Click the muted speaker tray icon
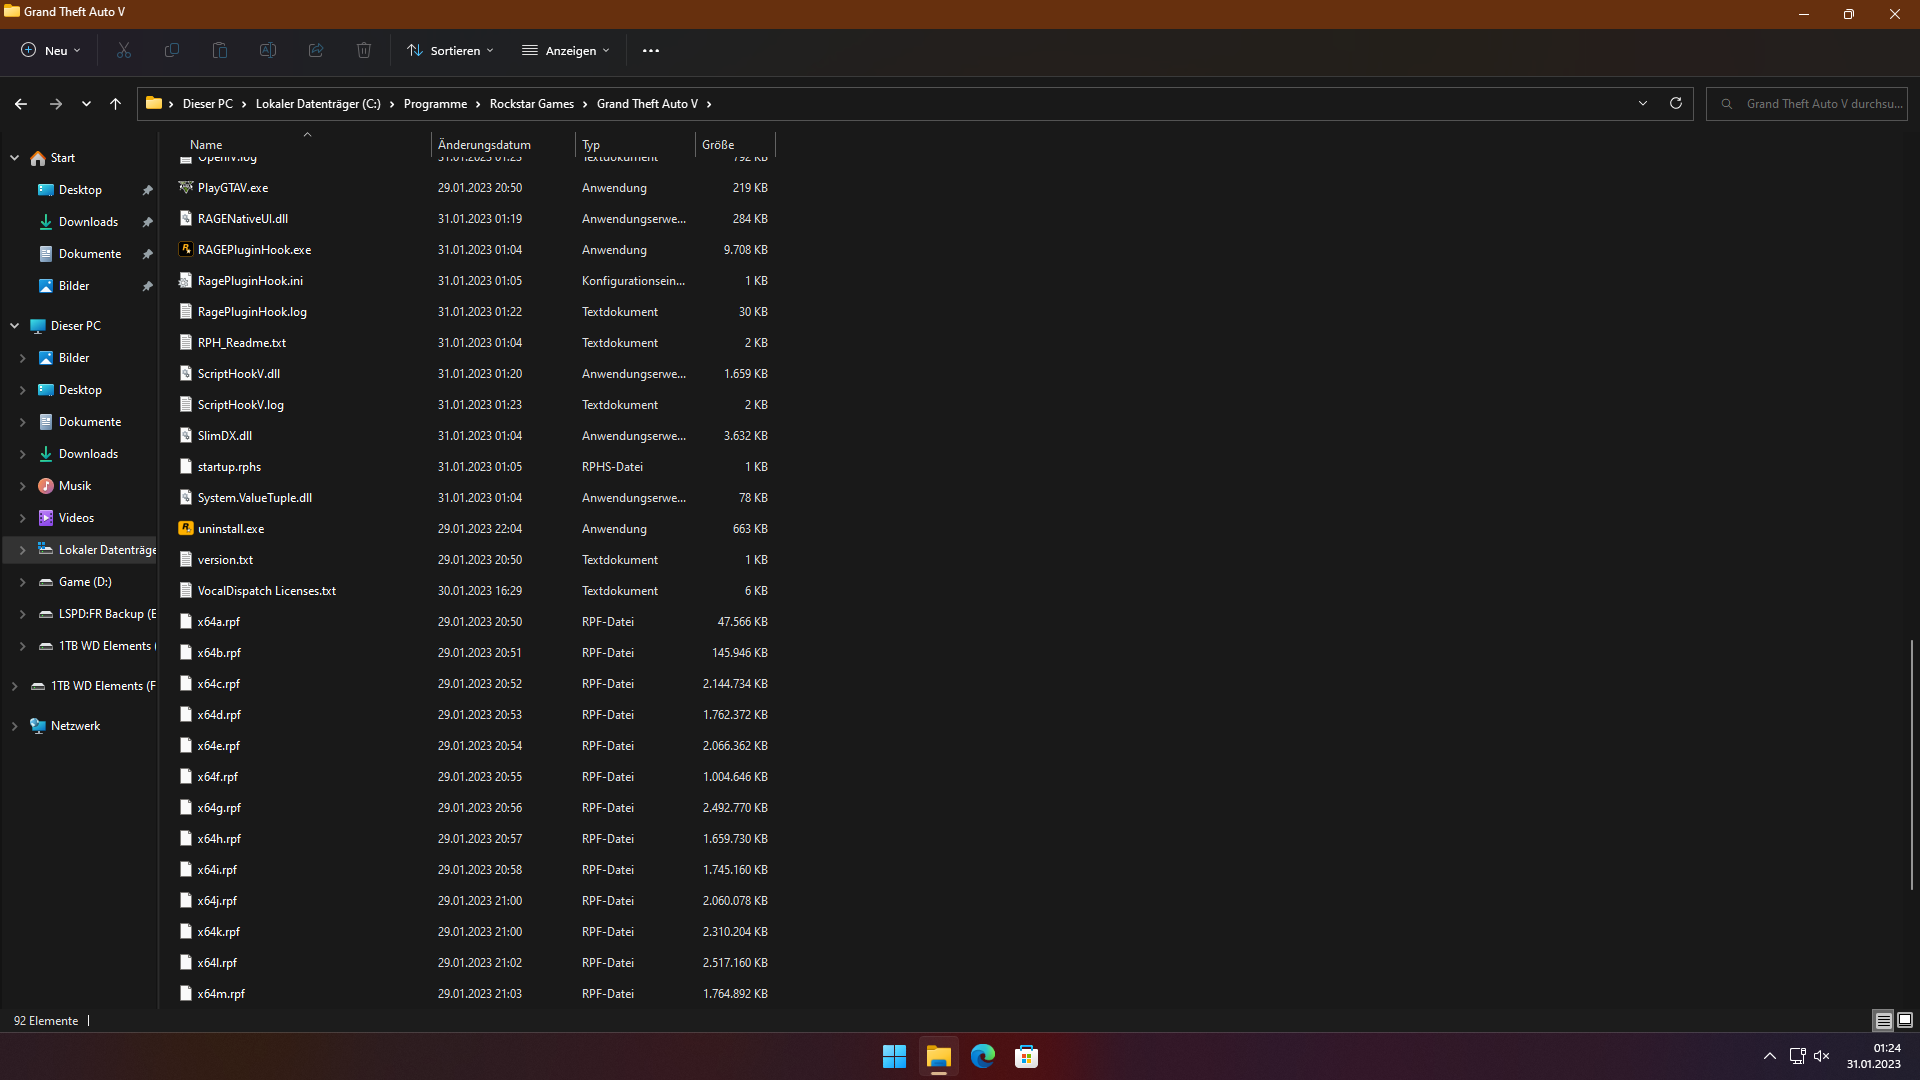Image resolution: width=1920 pixels, height=1080 pixels. [1822, 1056]
